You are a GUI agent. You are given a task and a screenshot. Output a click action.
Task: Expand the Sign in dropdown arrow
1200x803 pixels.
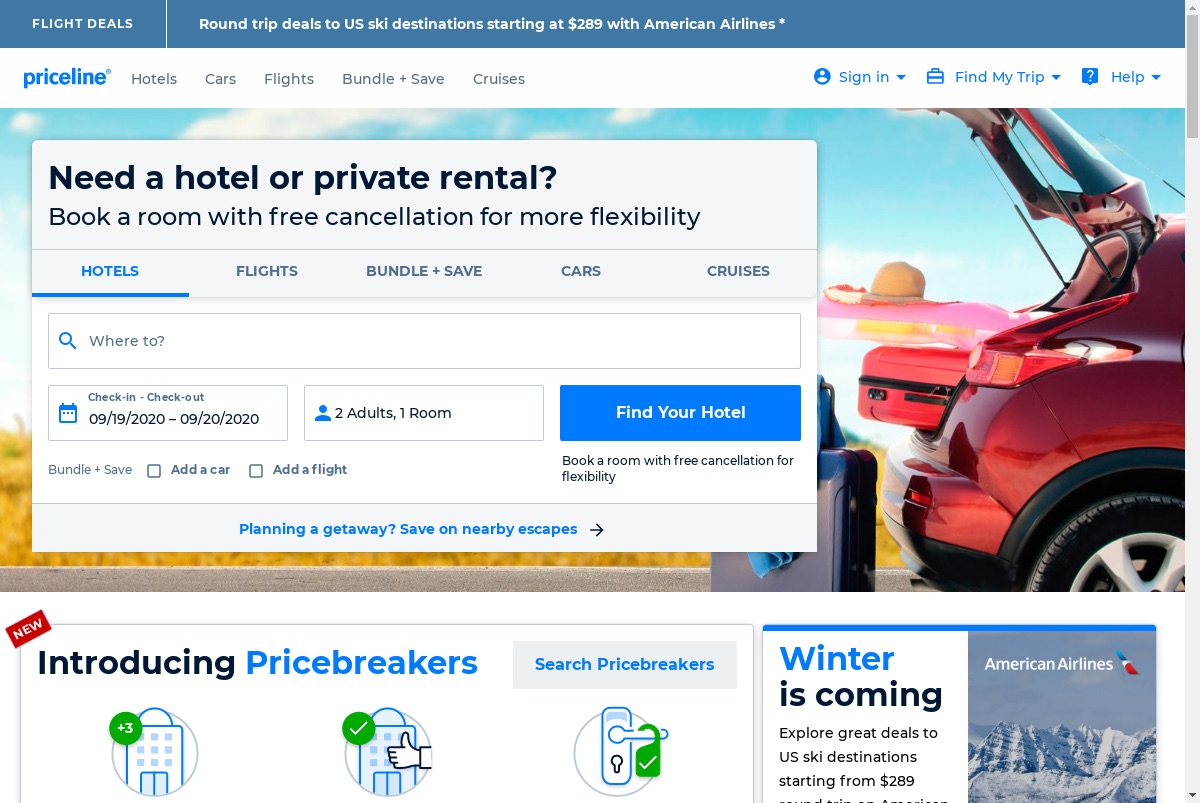click(x=901, y=78)
